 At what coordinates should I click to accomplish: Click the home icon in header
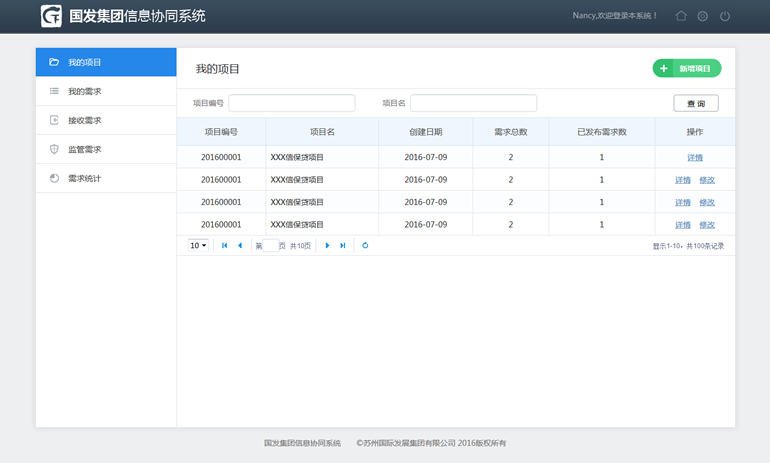[681, 16]
